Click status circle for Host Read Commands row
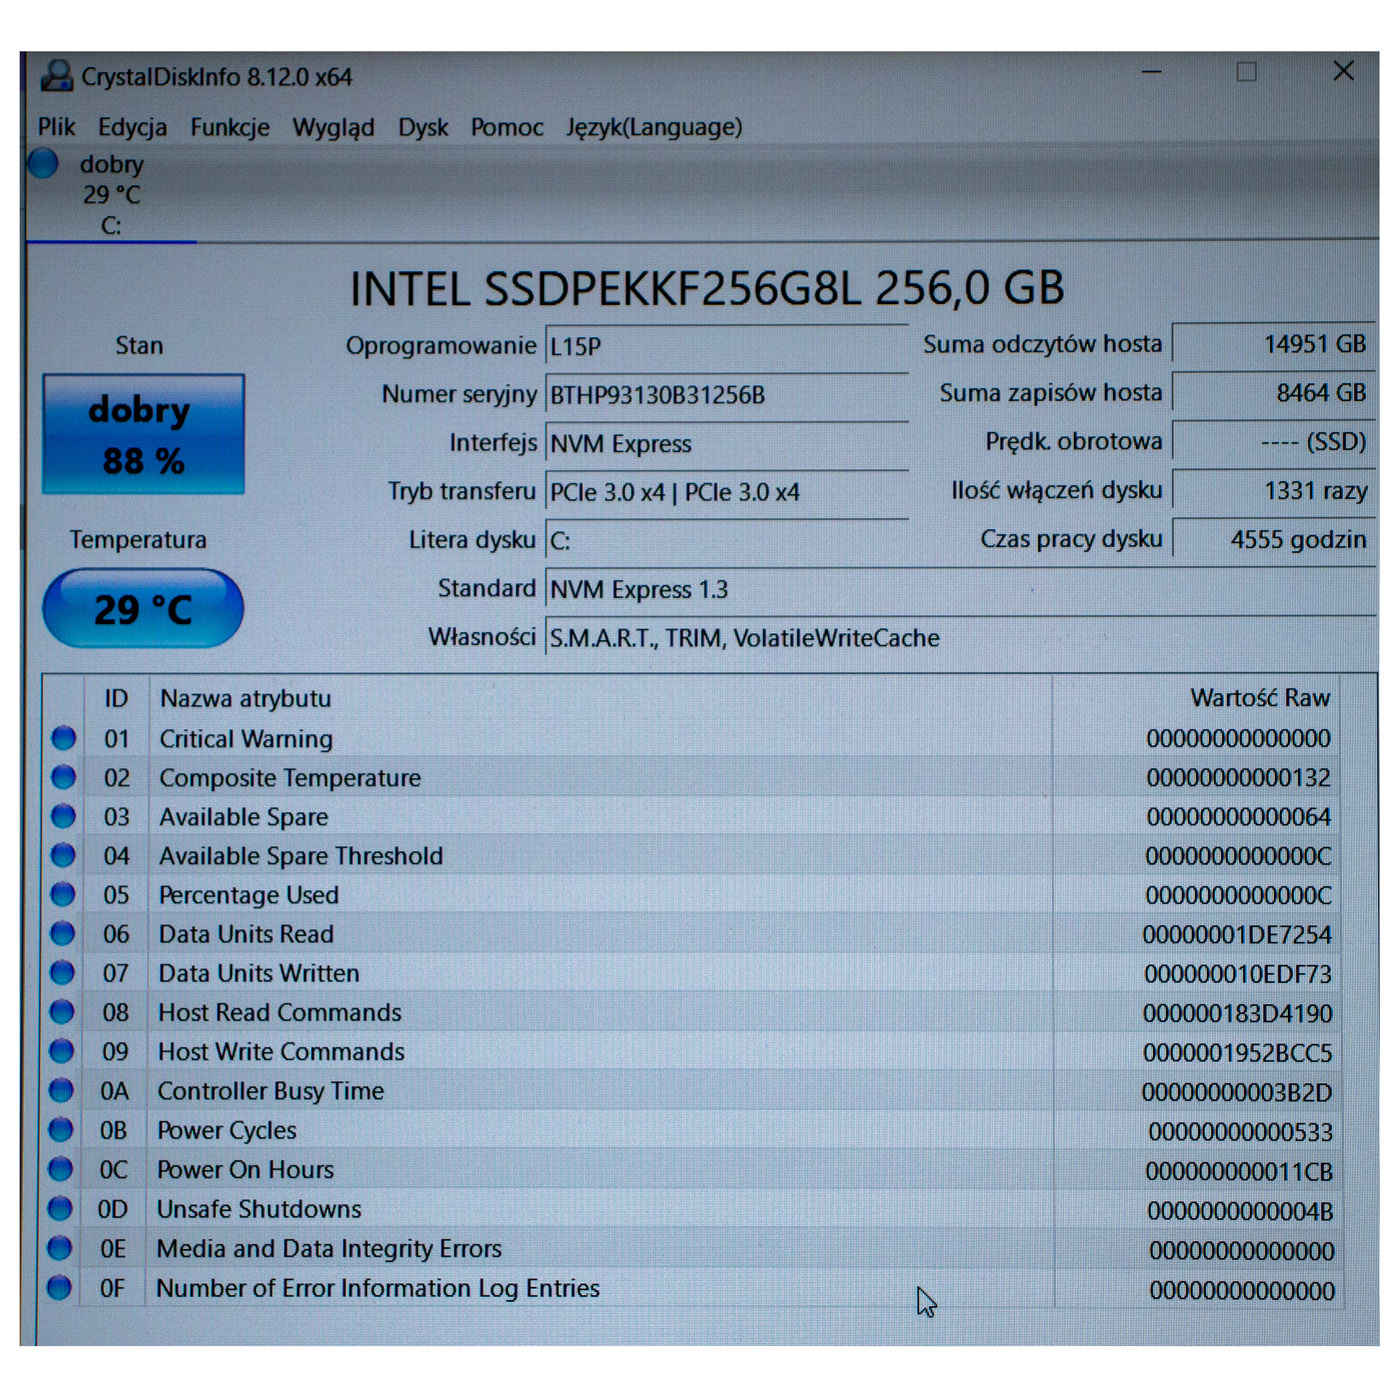This screenshot has height=1400, width=1400. click(62, 1012)
